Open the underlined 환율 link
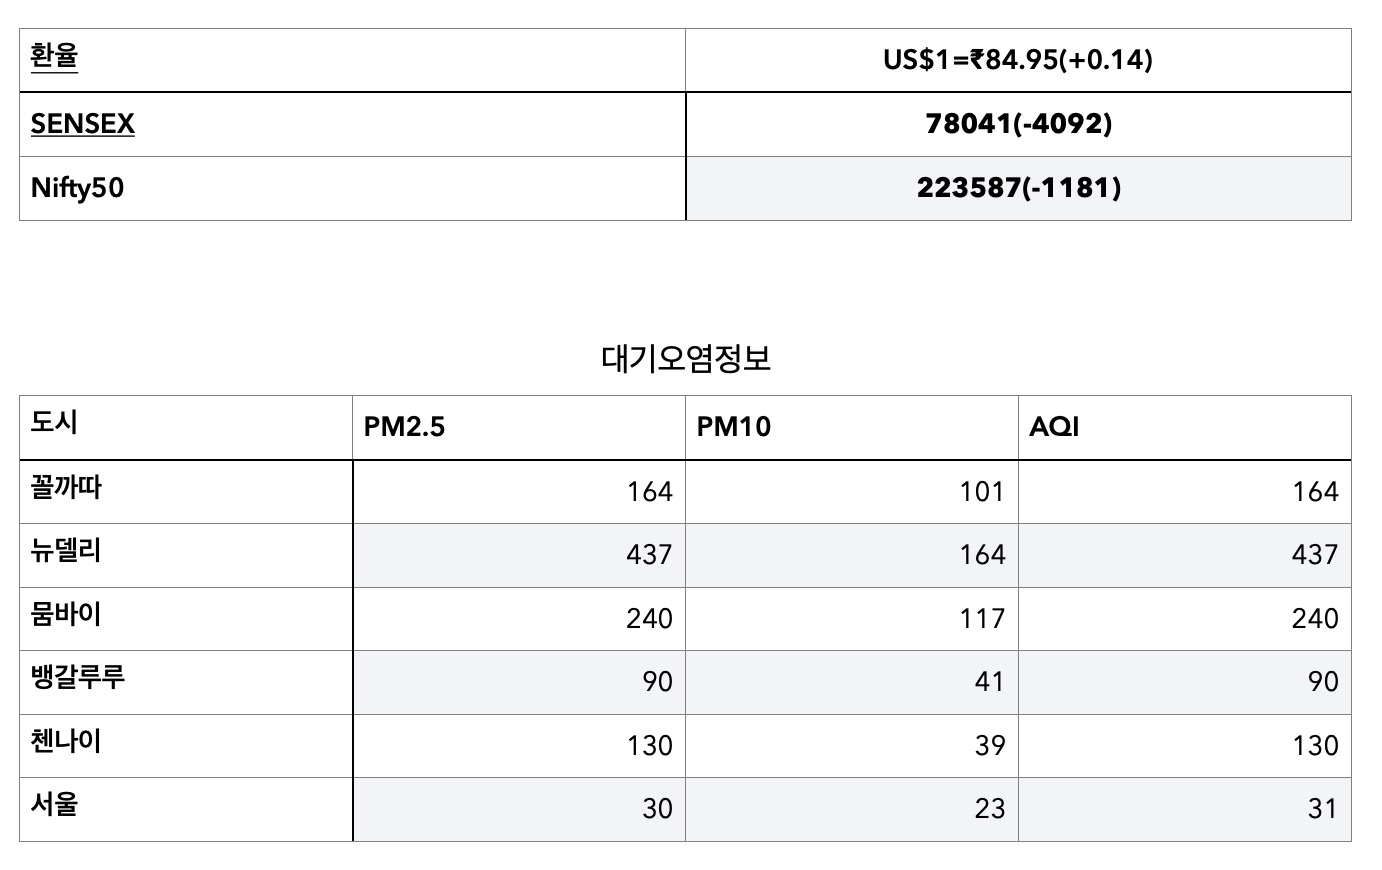 (54, 56)
